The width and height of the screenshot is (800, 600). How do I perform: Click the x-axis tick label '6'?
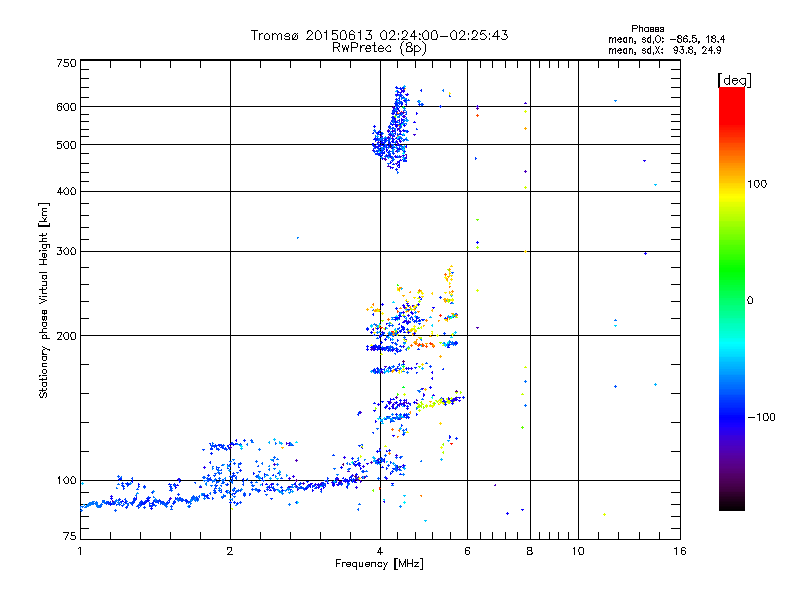pyautogui.click(x=467, y=551)
